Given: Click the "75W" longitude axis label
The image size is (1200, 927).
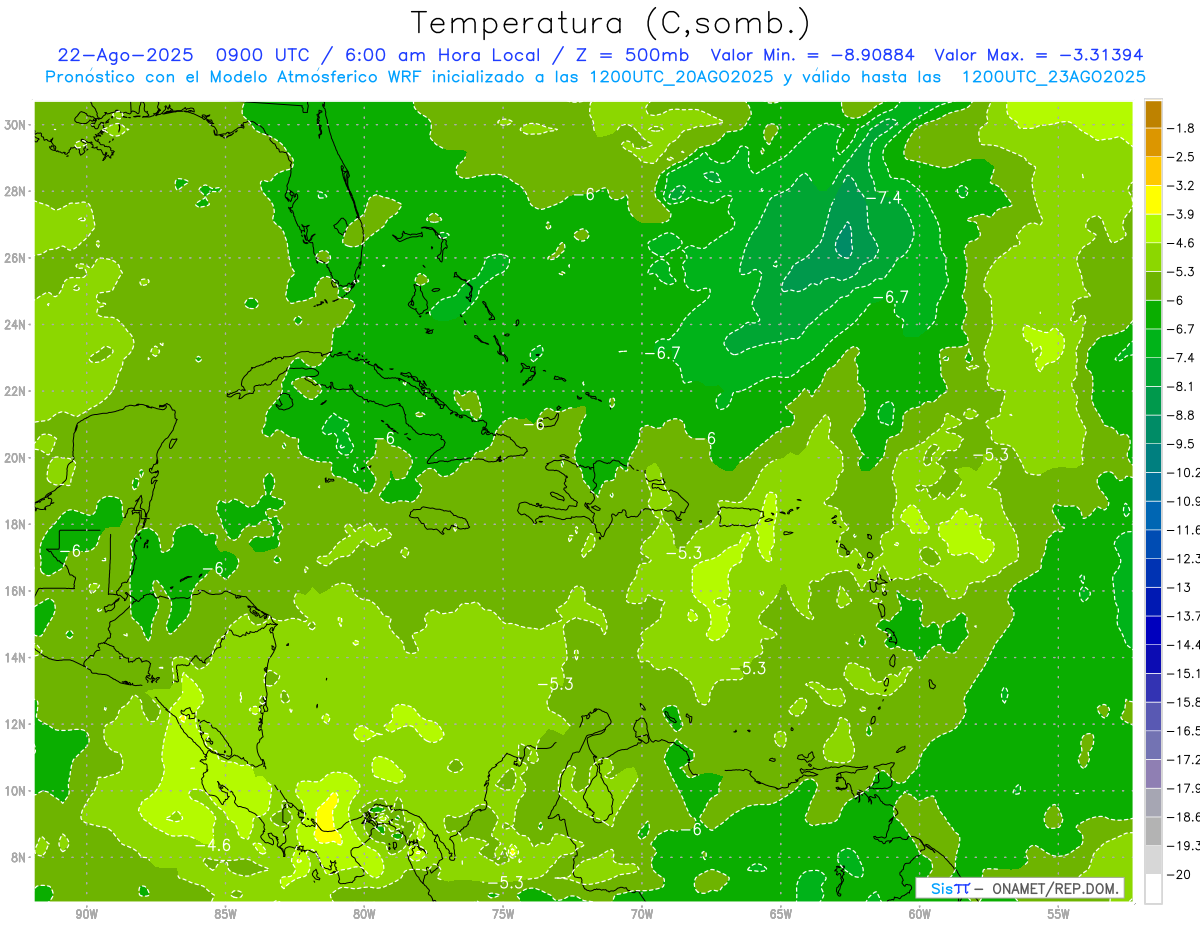Looking at the screenshot, I should [x=503, y=915].
